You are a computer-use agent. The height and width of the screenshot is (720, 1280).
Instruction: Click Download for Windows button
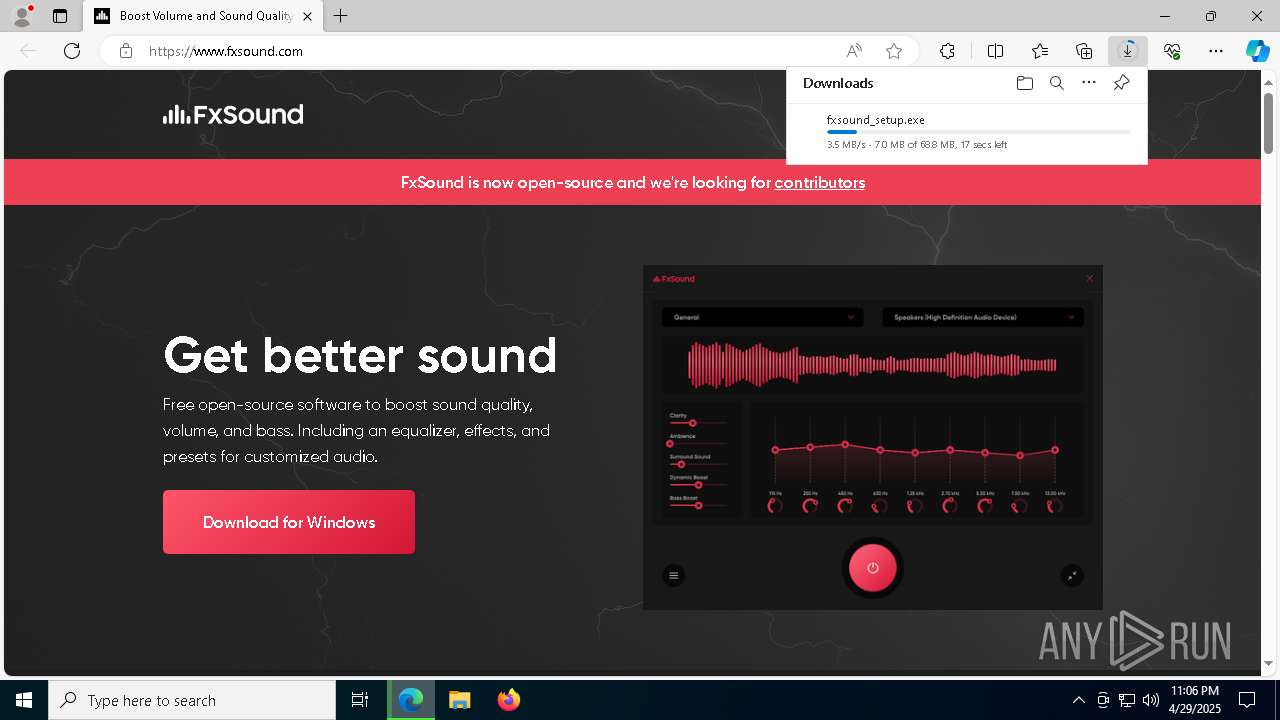tap(289, 522)
